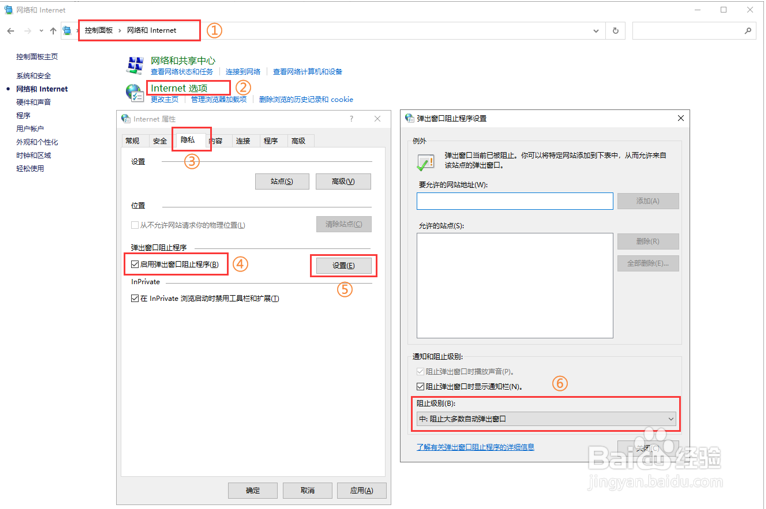The image size is (766, 509).
Task: Click 管理浏览器加载项 link
Action: pyautogui.click(x=218, y=99)
